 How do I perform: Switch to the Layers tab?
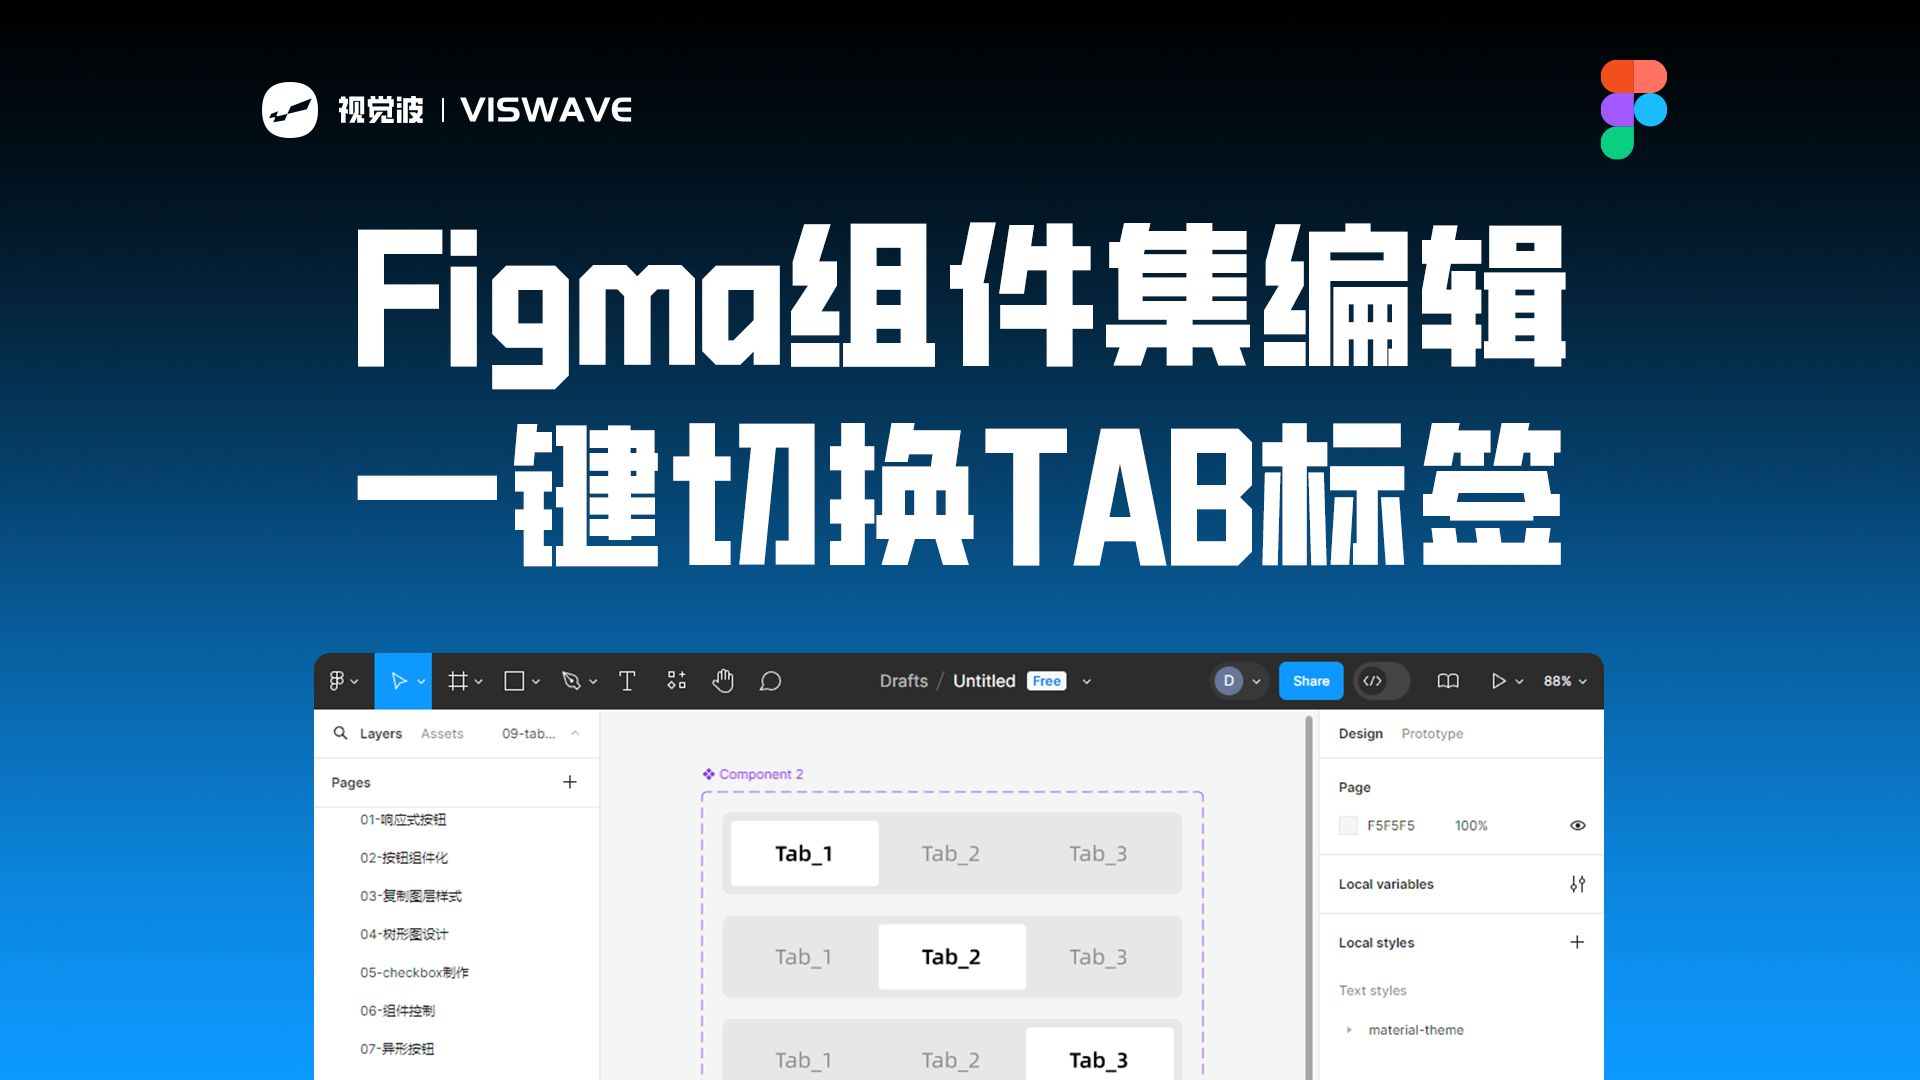[x=381, y=733]
